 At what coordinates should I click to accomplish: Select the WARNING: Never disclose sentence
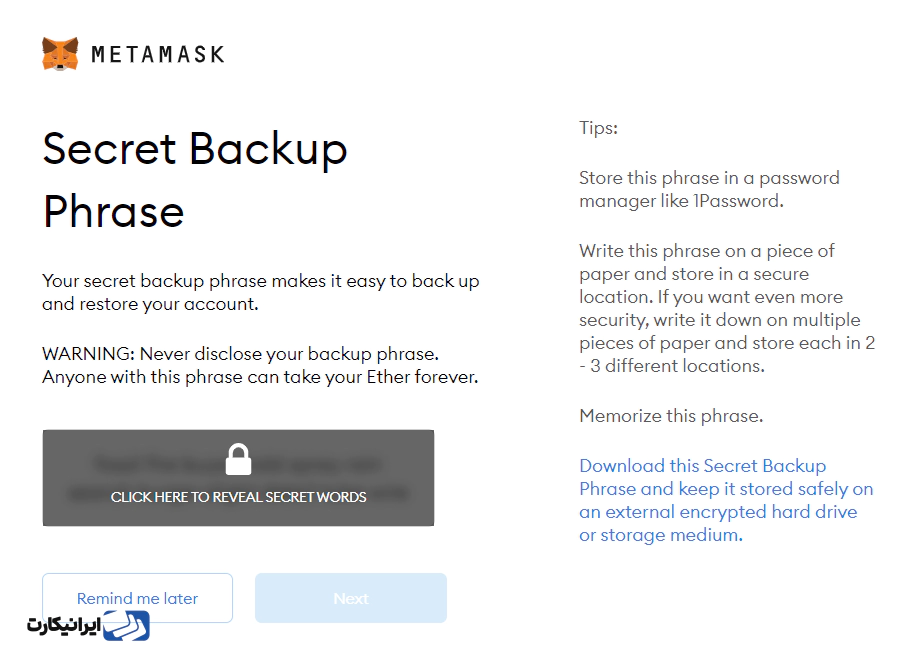pyautogui.click(x=240, y=354)
